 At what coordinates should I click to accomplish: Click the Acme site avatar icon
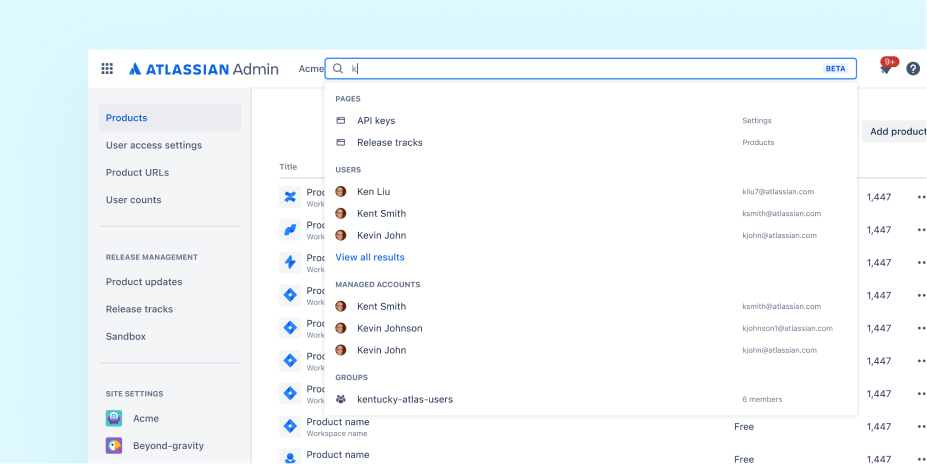(114, 418)
